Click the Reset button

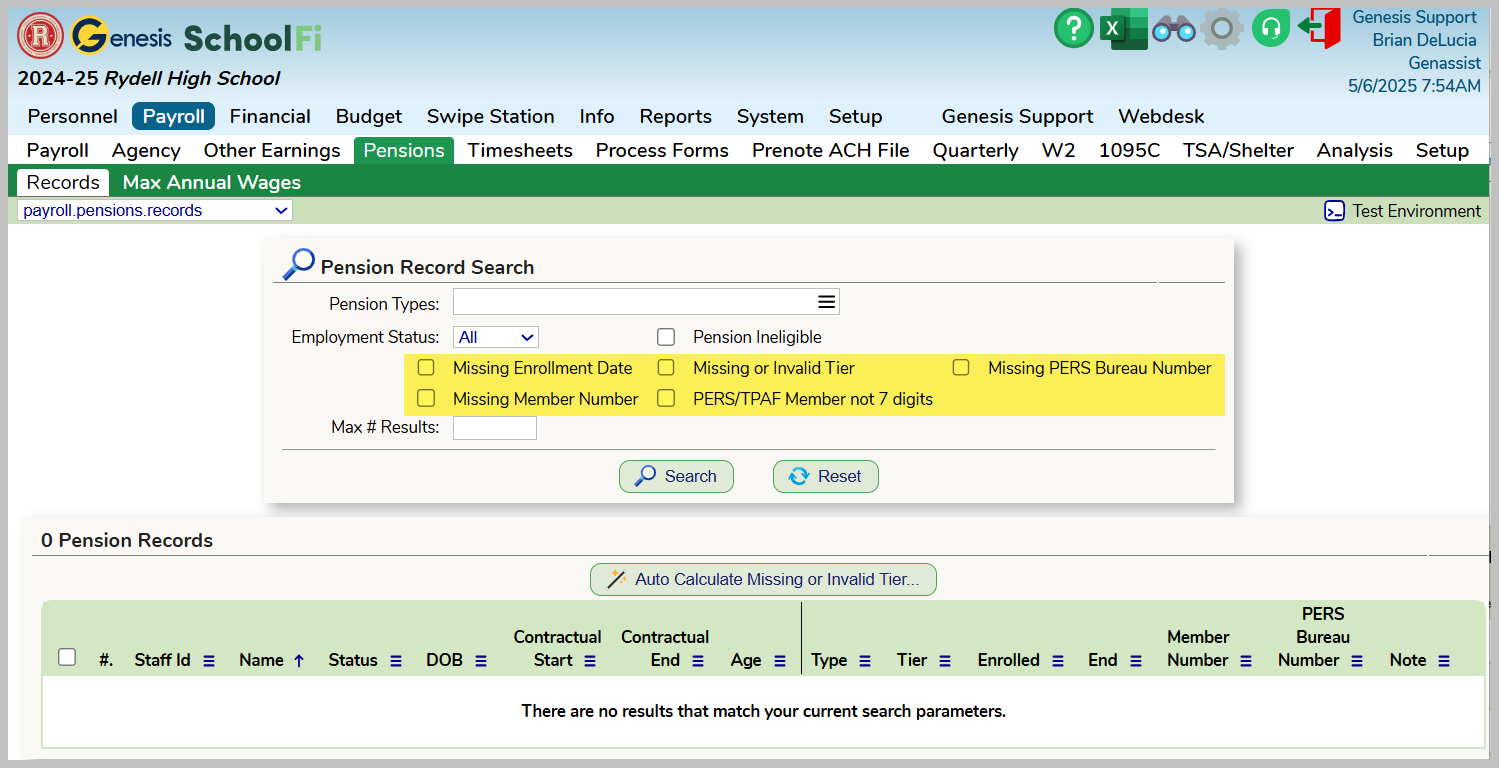[x=826, y=476]
